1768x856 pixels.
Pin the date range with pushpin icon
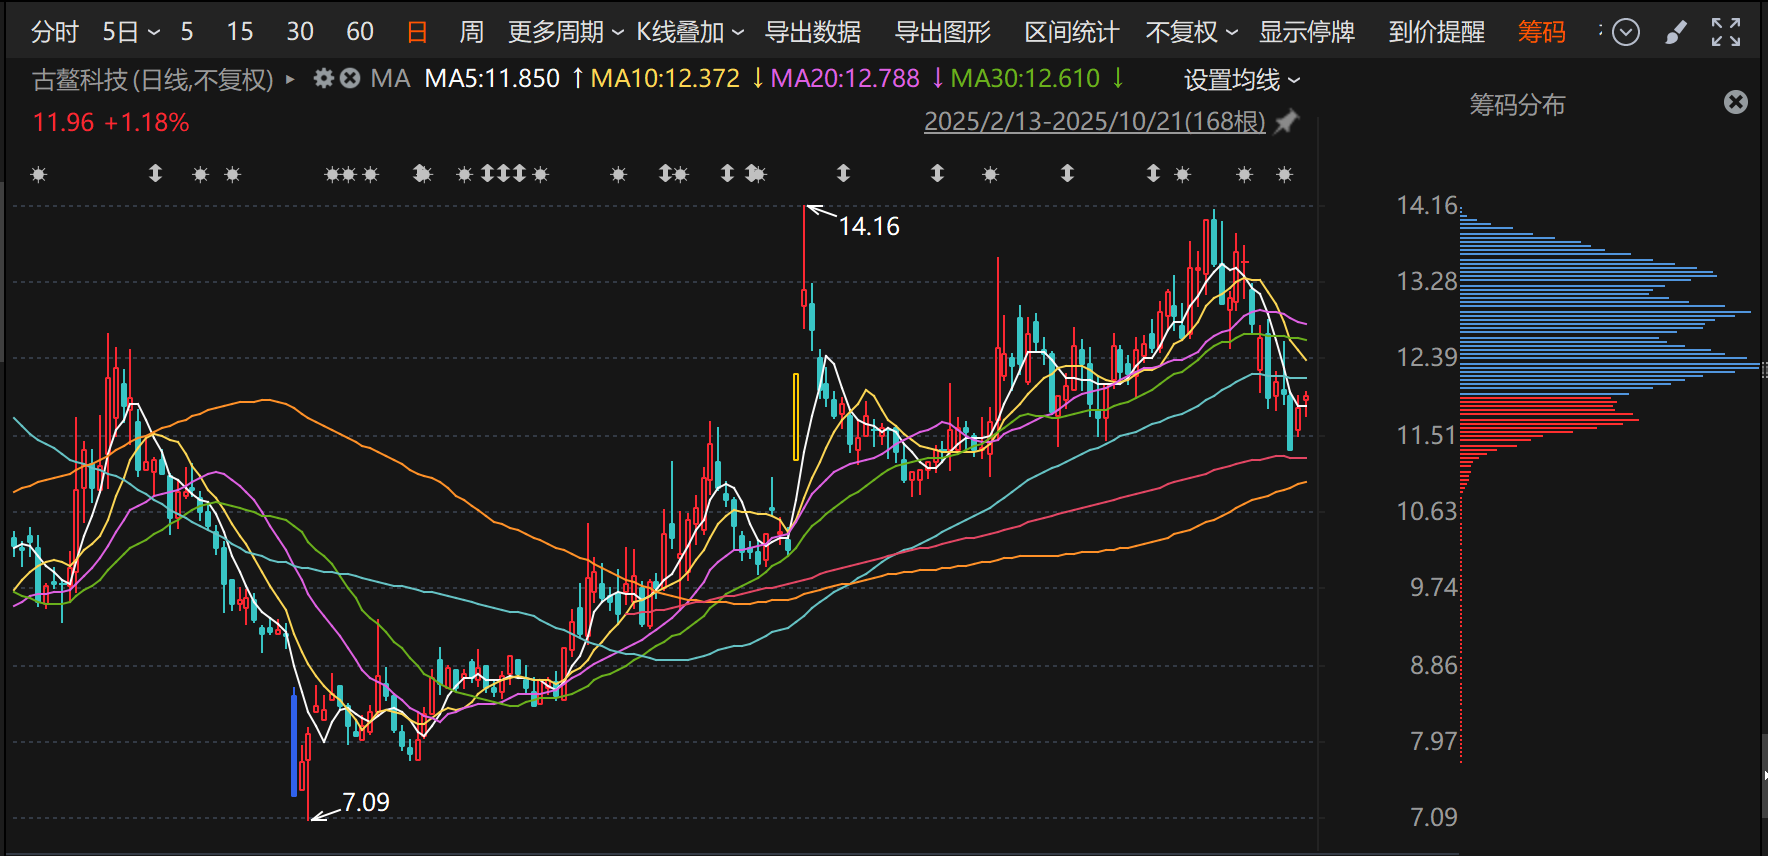(1287, 122)
